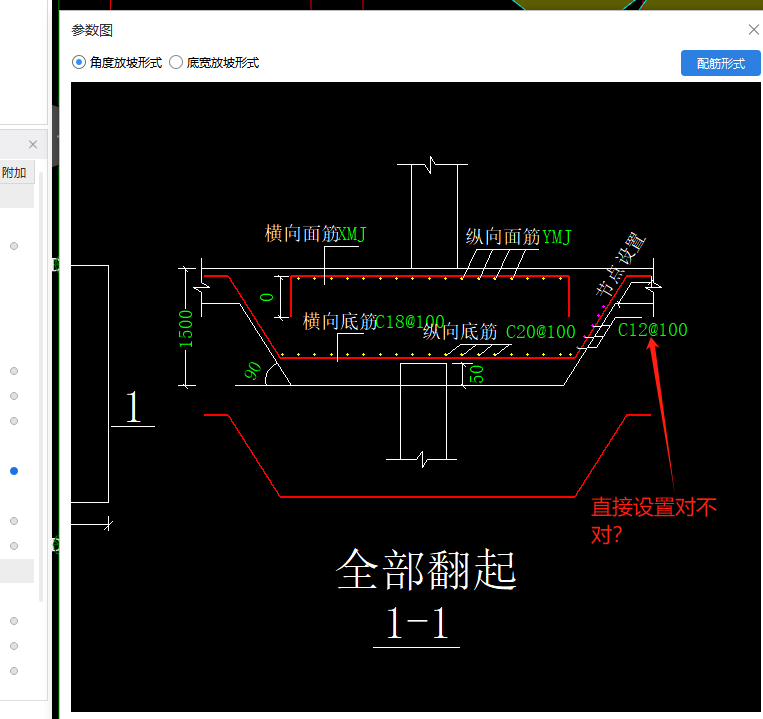
Task: Open the 配筋形式 button
Action: 720,63
